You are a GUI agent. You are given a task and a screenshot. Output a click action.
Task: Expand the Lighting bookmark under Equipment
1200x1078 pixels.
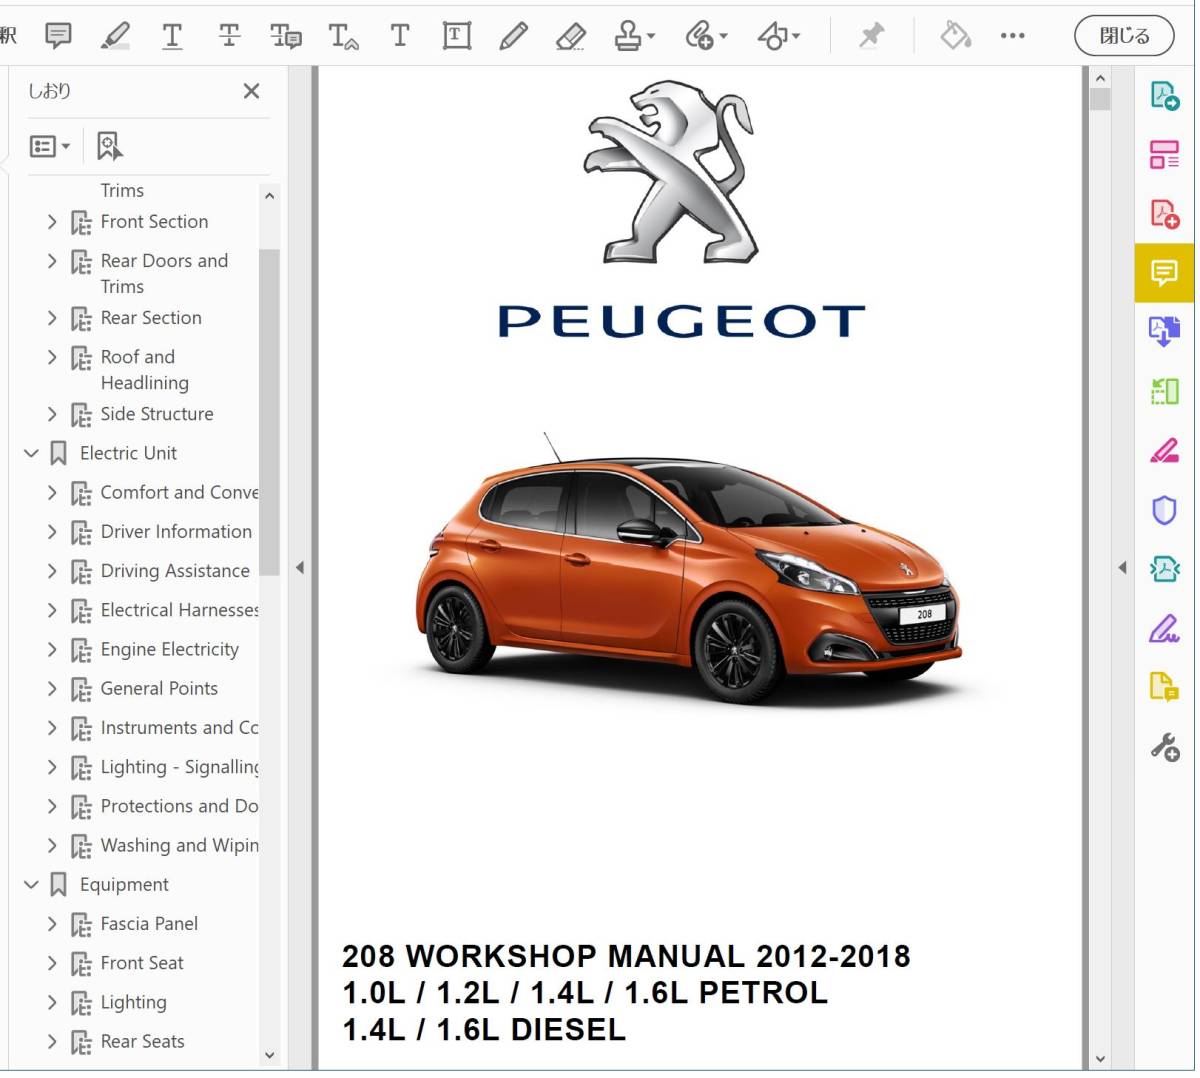point(52,1003)
